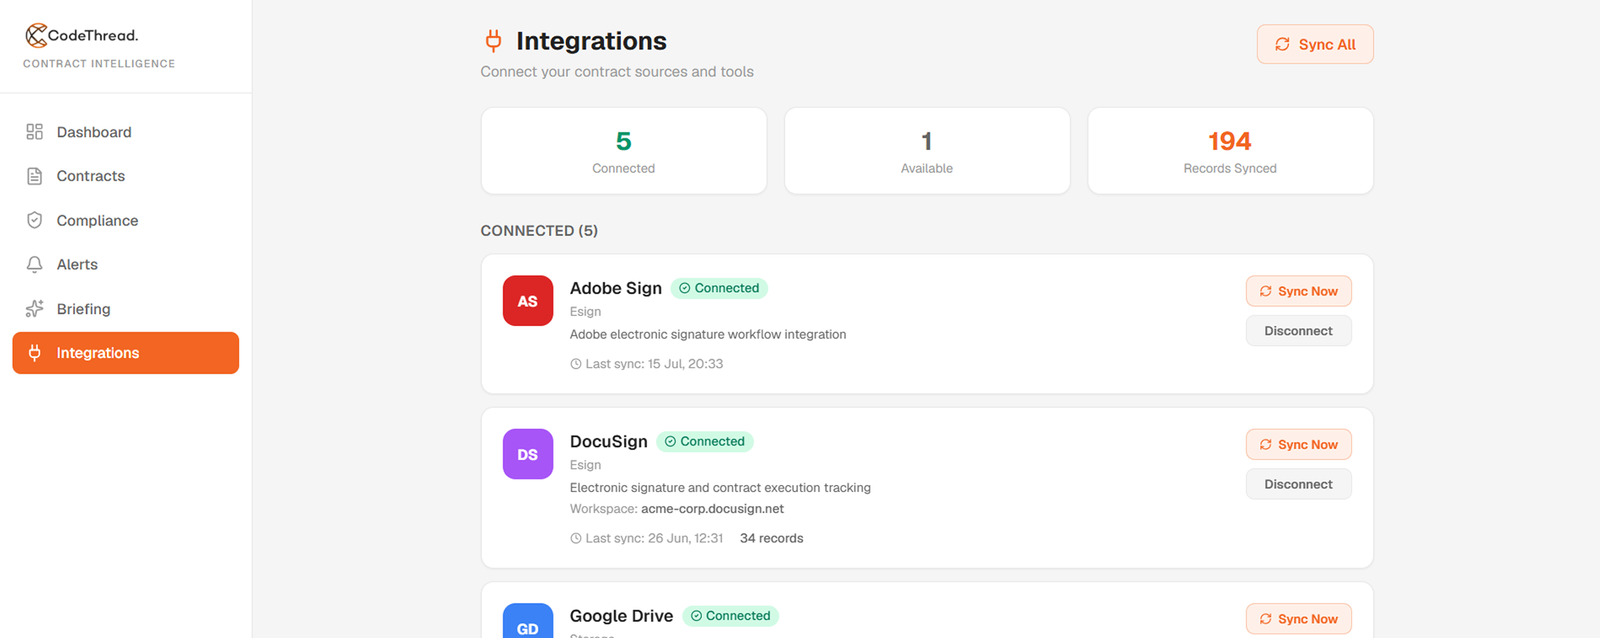Viewport: 1600px width, 638px height.
Task: Click the Alerts bell icon
Action: 35,264
